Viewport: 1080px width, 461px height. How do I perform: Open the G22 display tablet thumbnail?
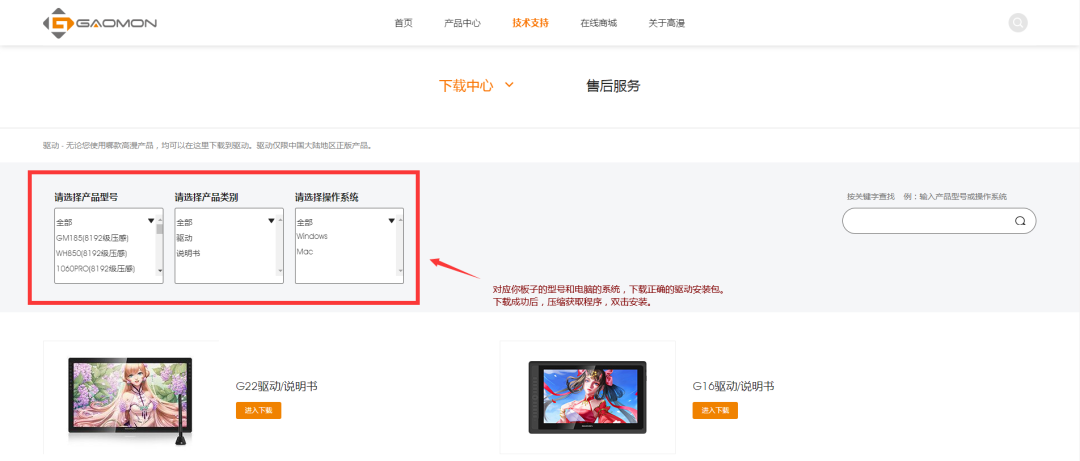131,397
